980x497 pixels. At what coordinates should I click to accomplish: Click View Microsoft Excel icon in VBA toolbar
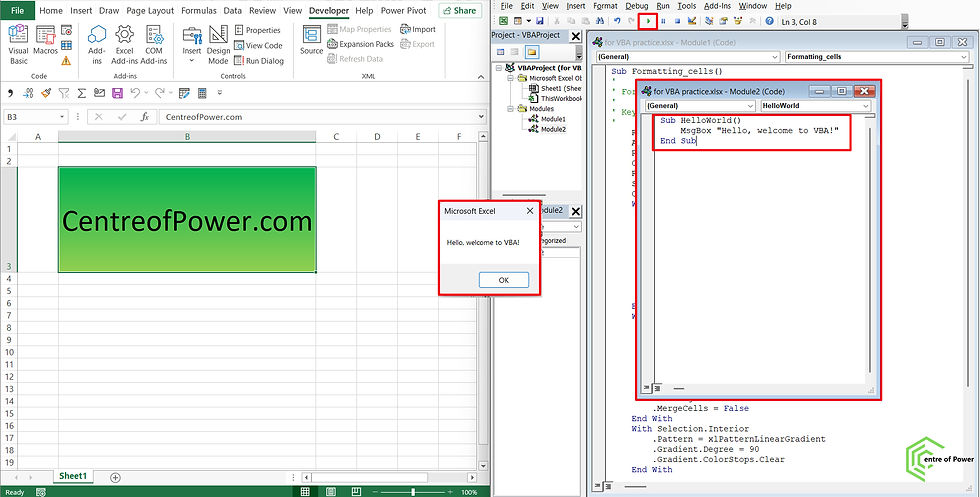[x=502, y=21]
